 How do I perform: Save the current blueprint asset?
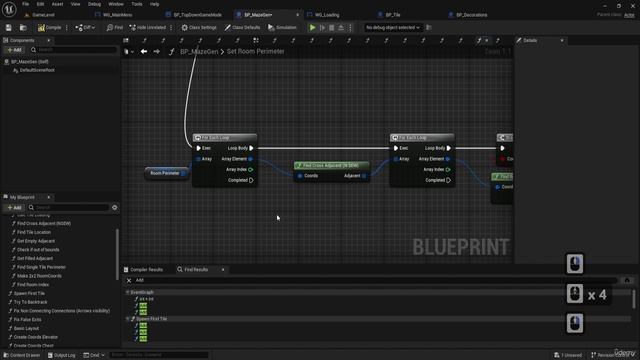point(9,27)
